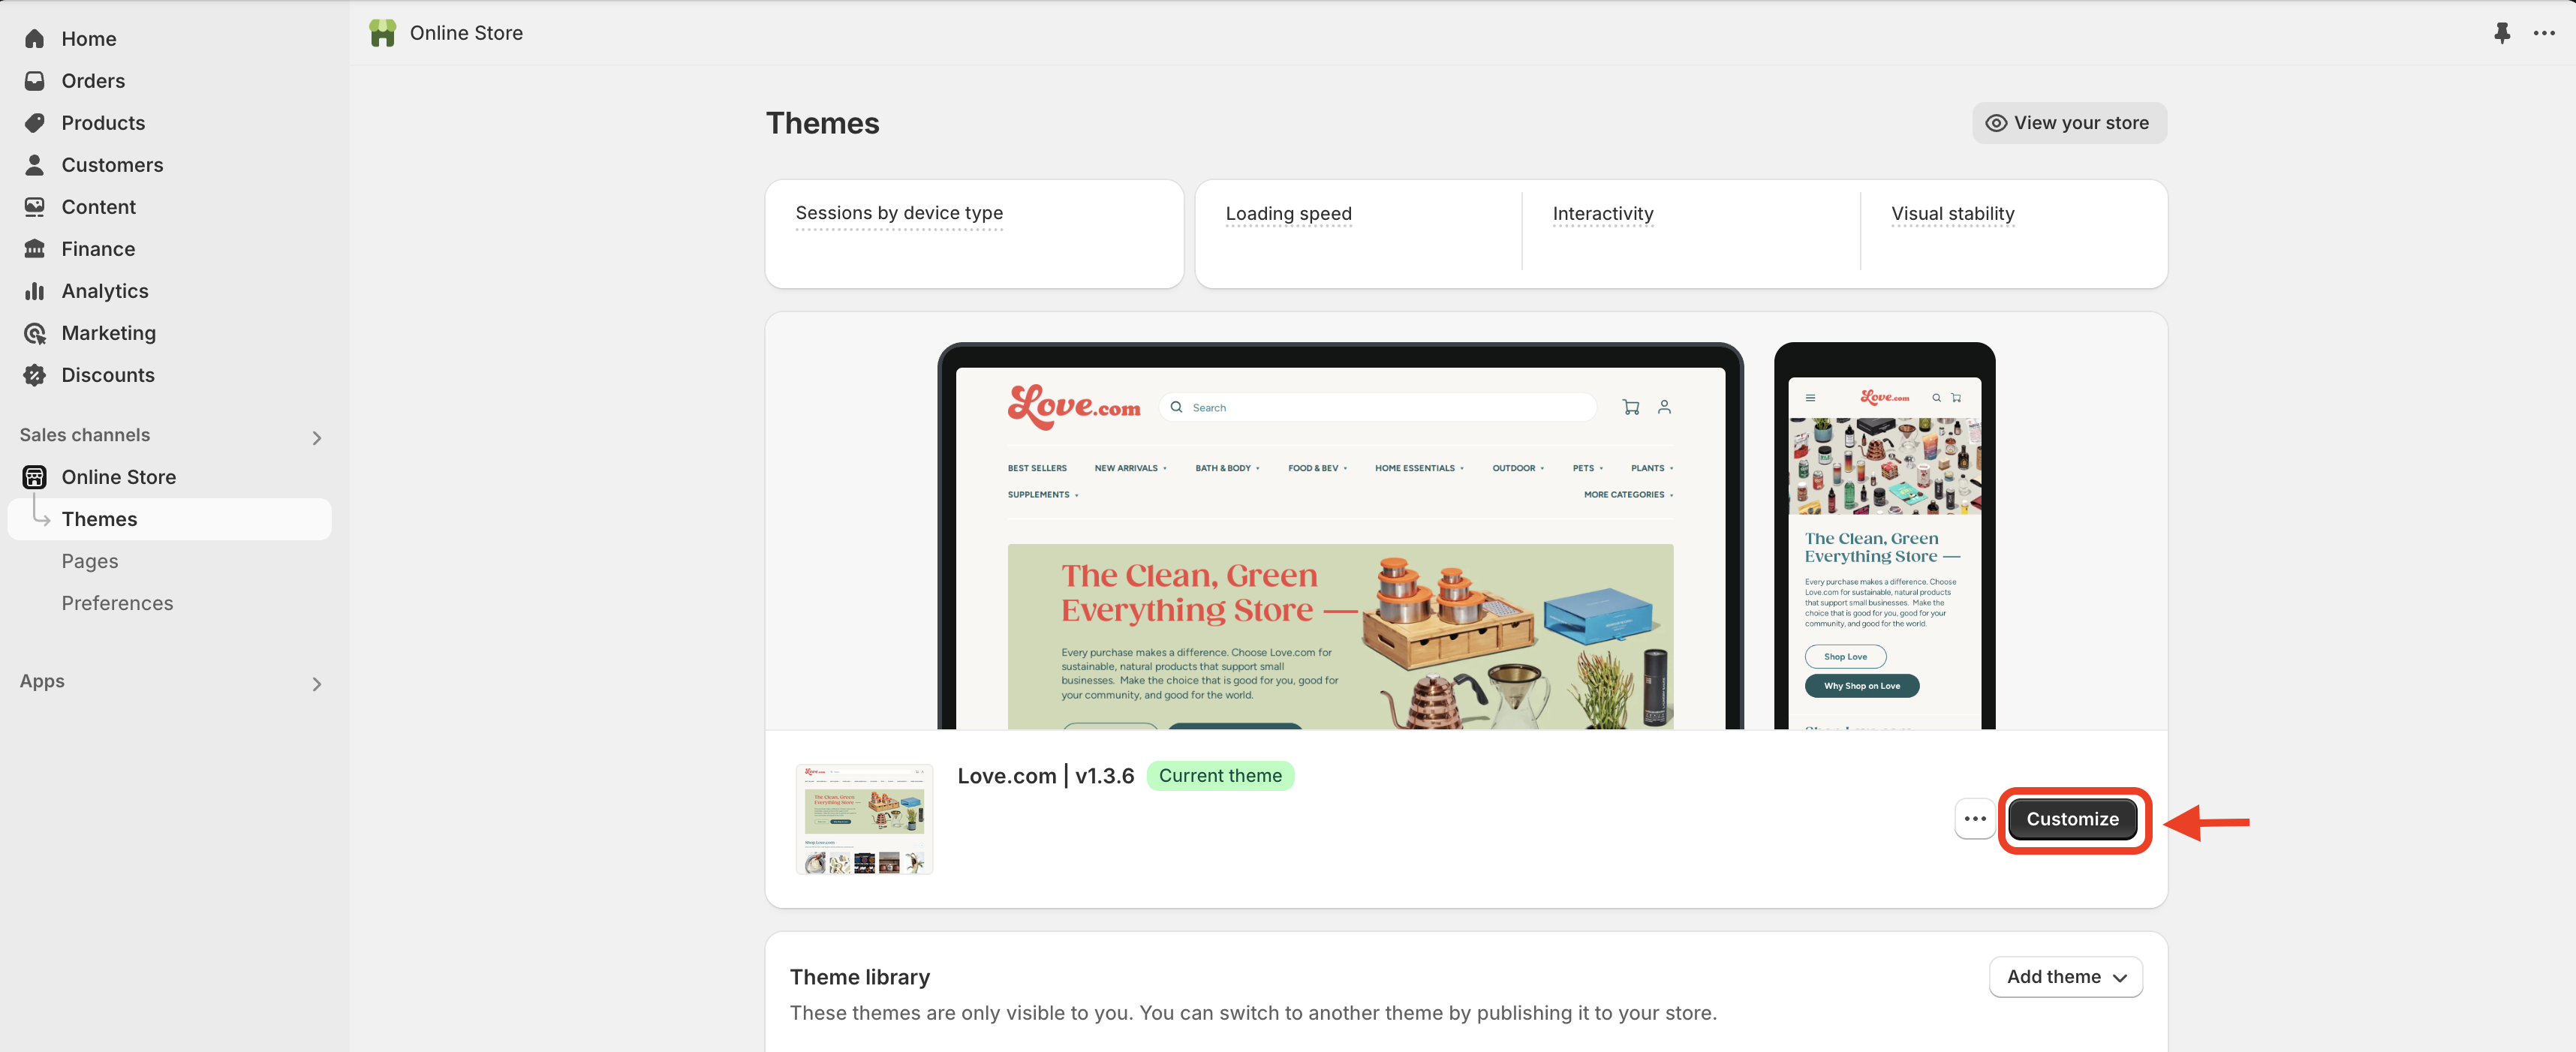Click the Current theme badge
Screen dimensions: 2576x1052
tap(1220, 776)
